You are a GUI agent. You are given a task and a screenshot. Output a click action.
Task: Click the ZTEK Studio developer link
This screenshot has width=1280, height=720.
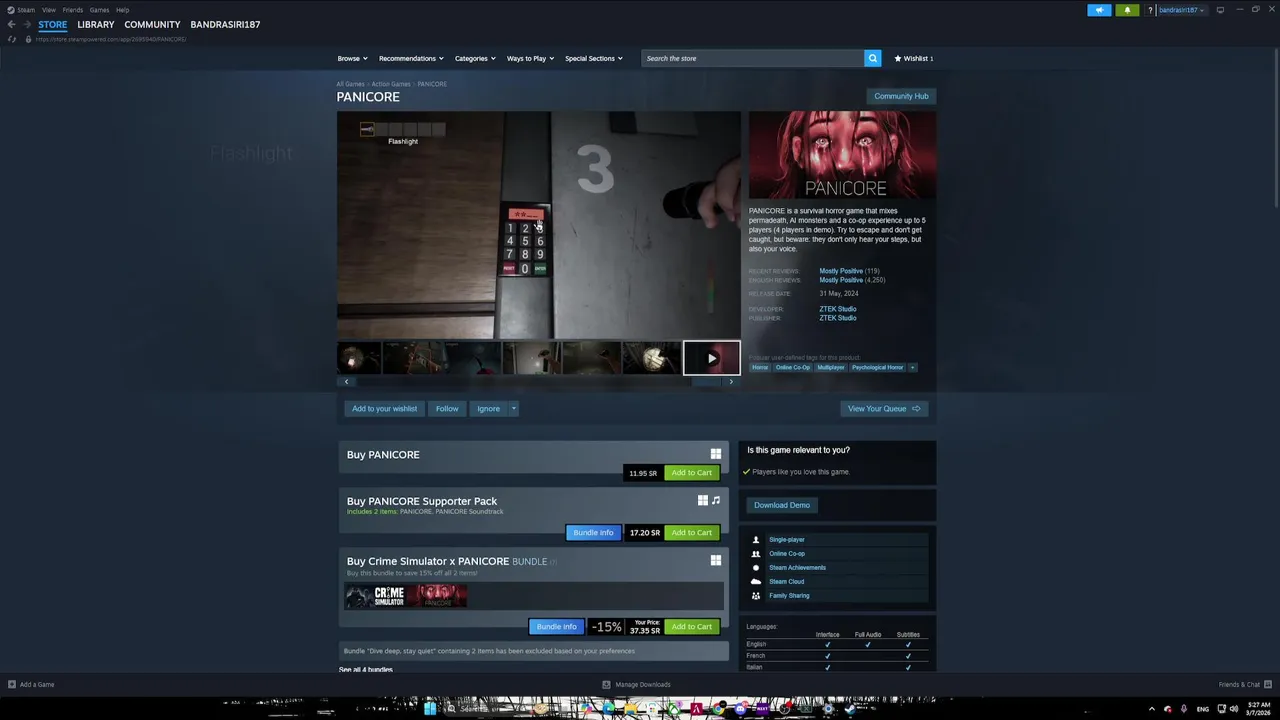coord(838,309)
